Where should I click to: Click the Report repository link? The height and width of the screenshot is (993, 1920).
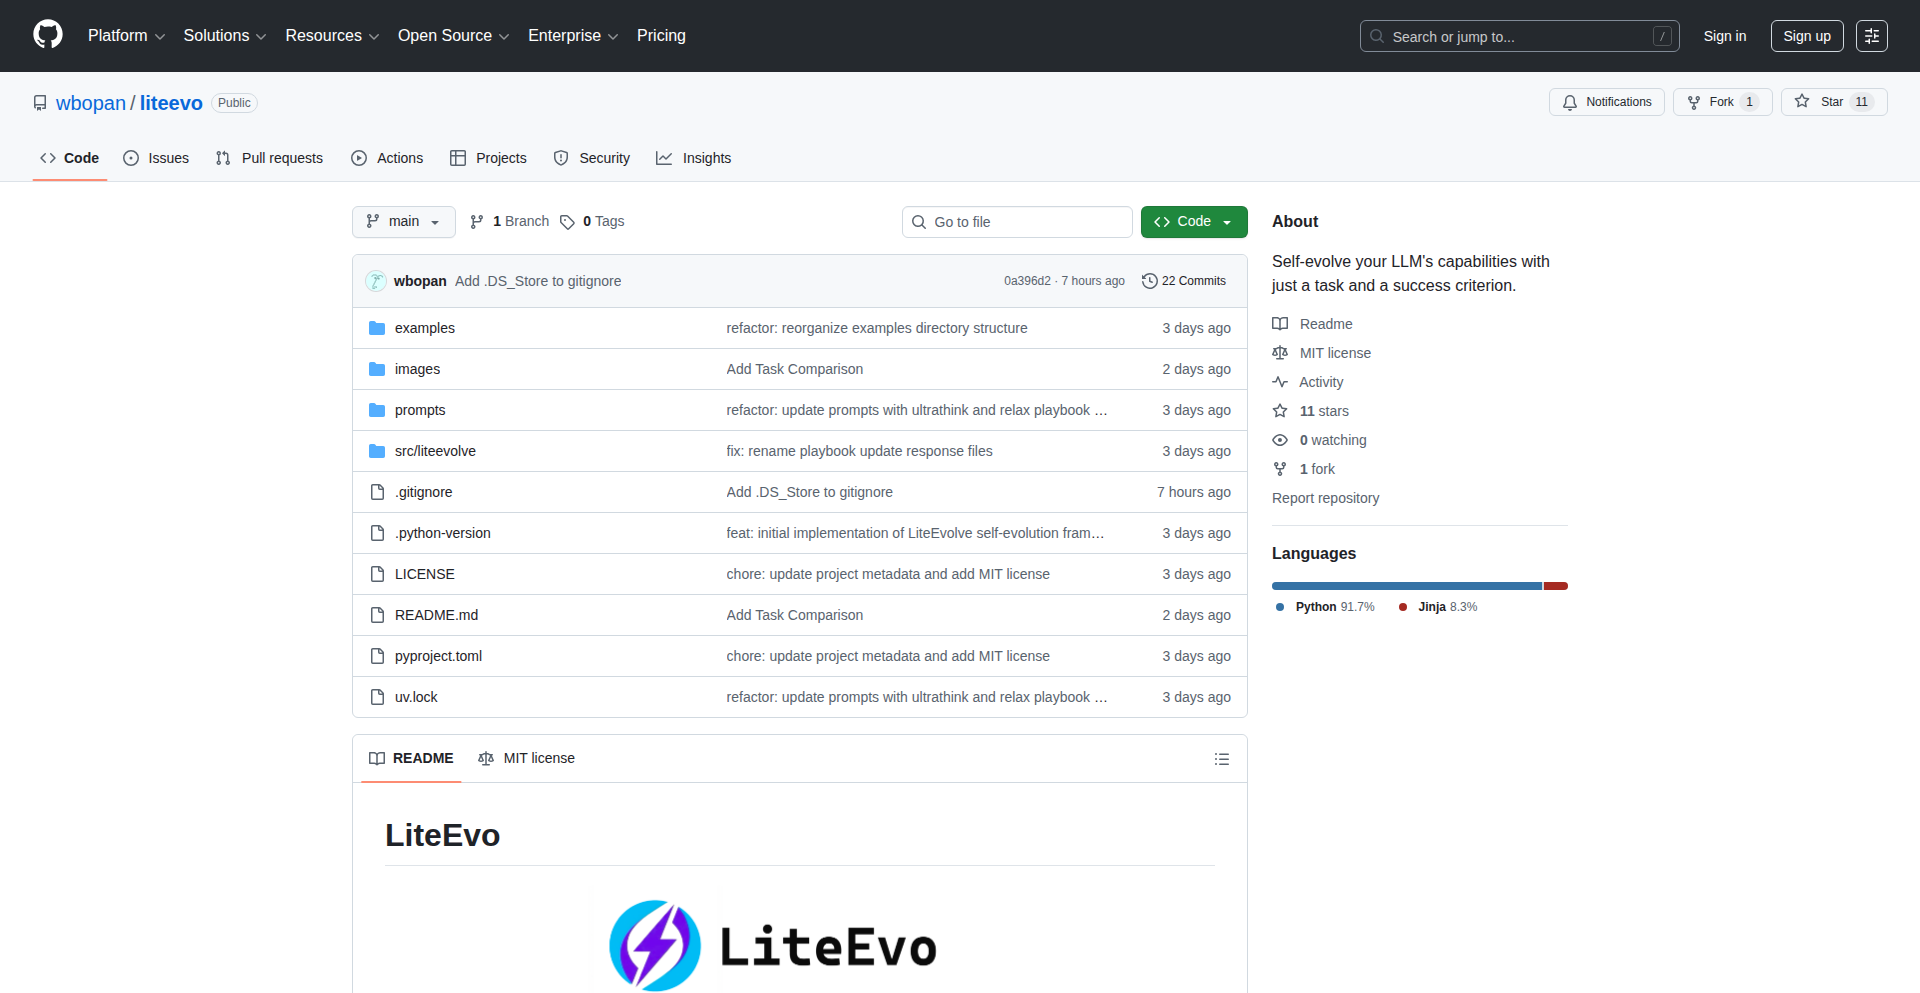[1325, 498]
